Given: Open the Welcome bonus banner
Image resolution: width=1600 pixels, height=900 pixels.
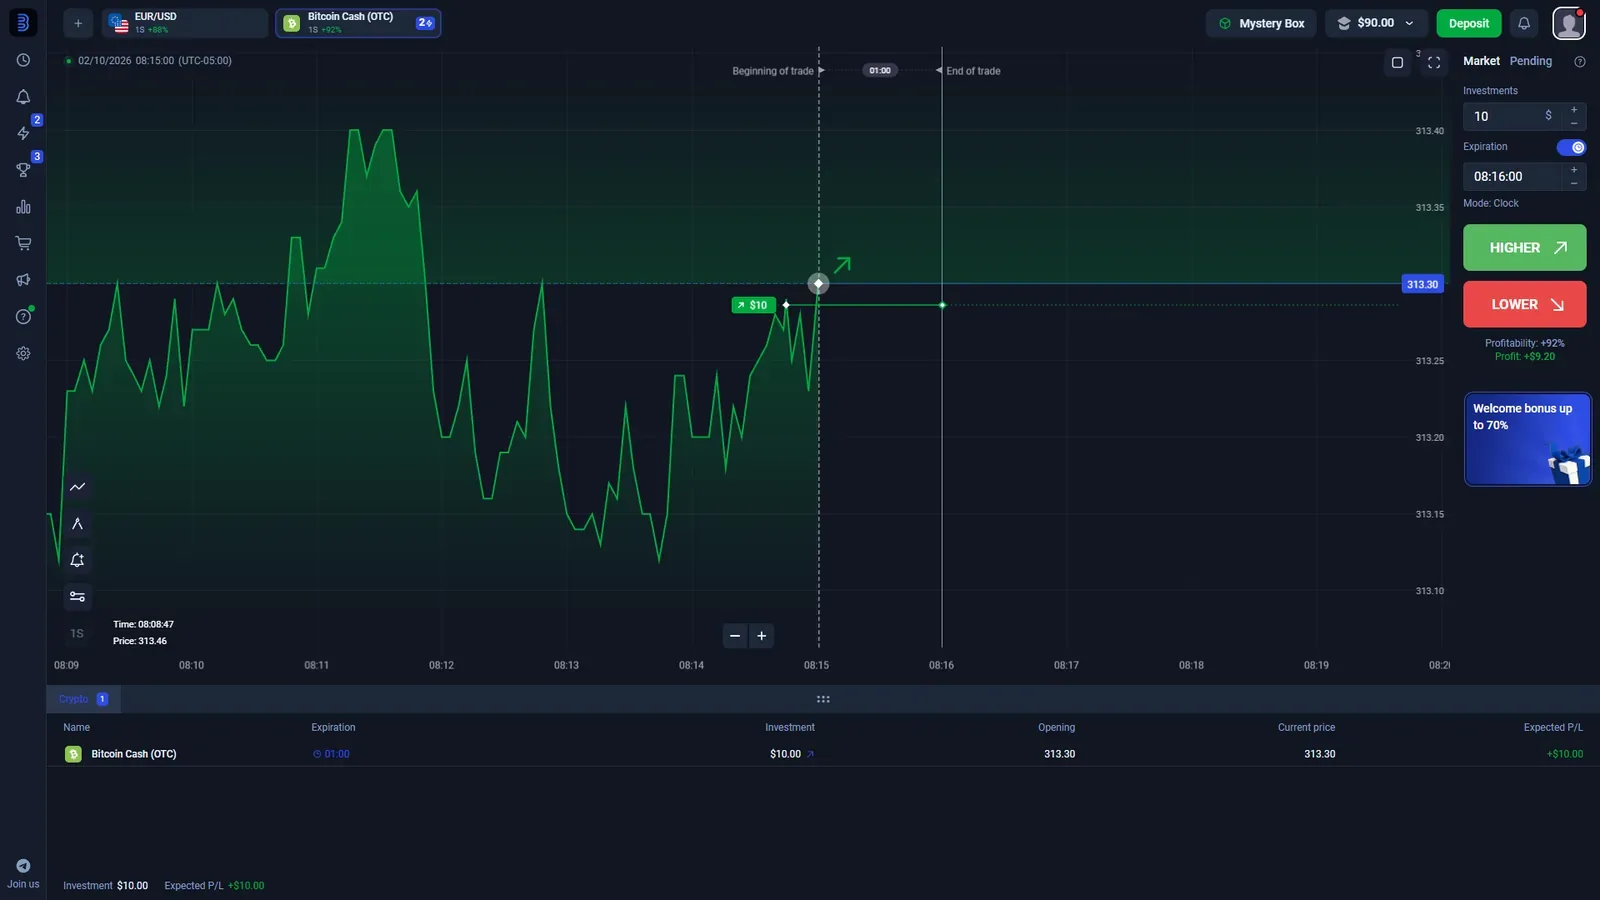Looking at the screenshot, I should point(1527,439).
